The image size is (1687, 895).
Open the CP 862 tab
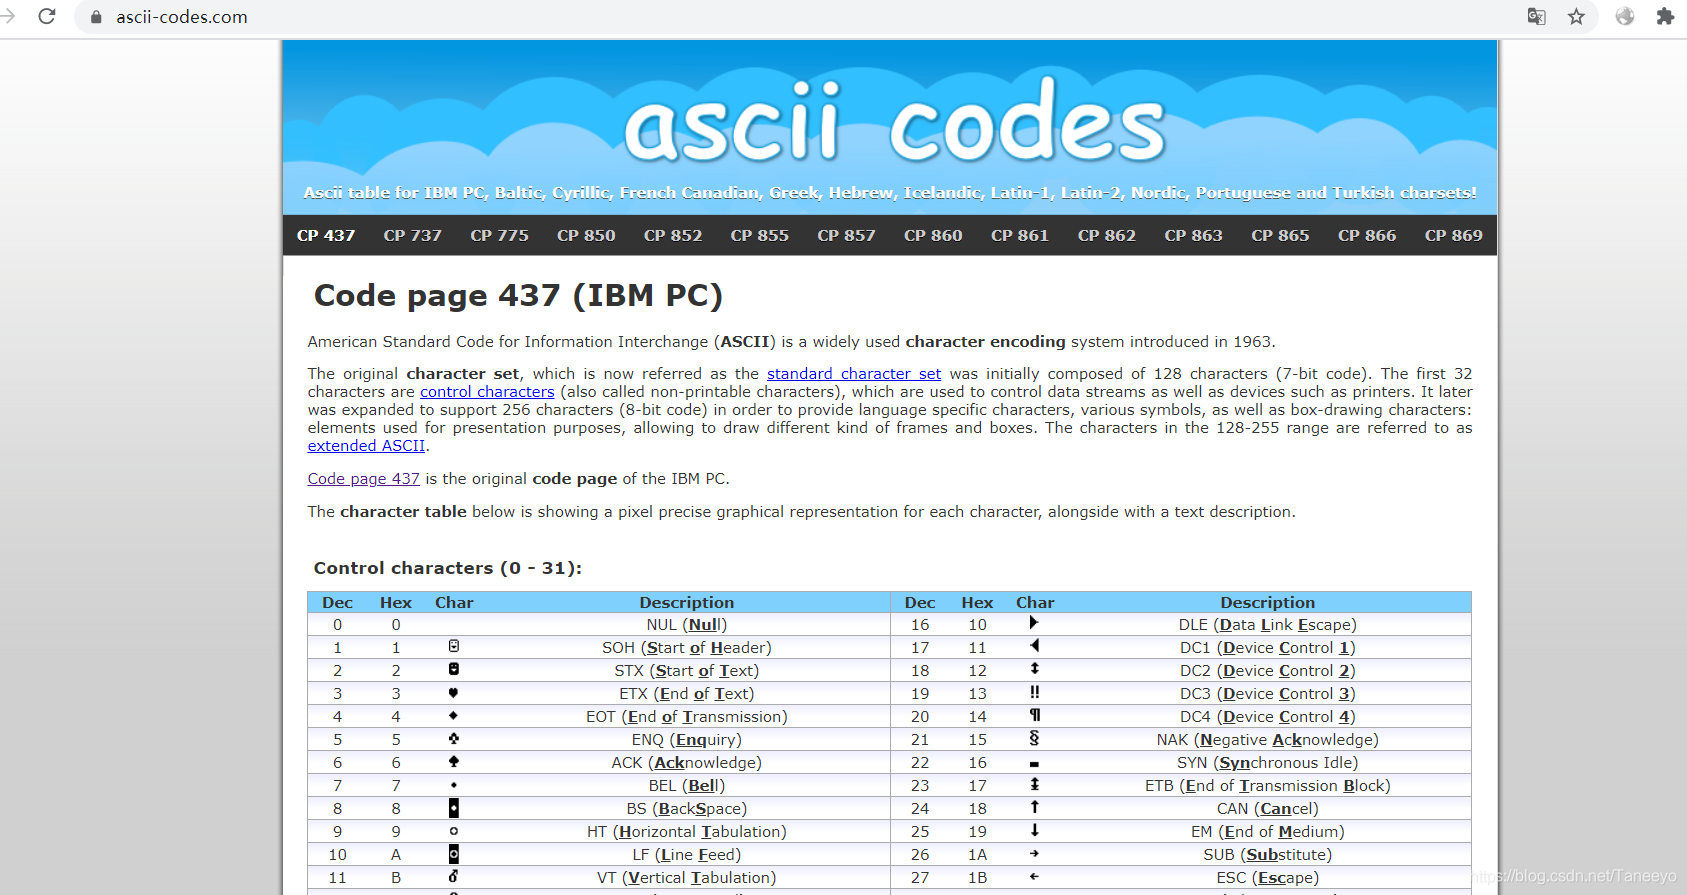1107,235
